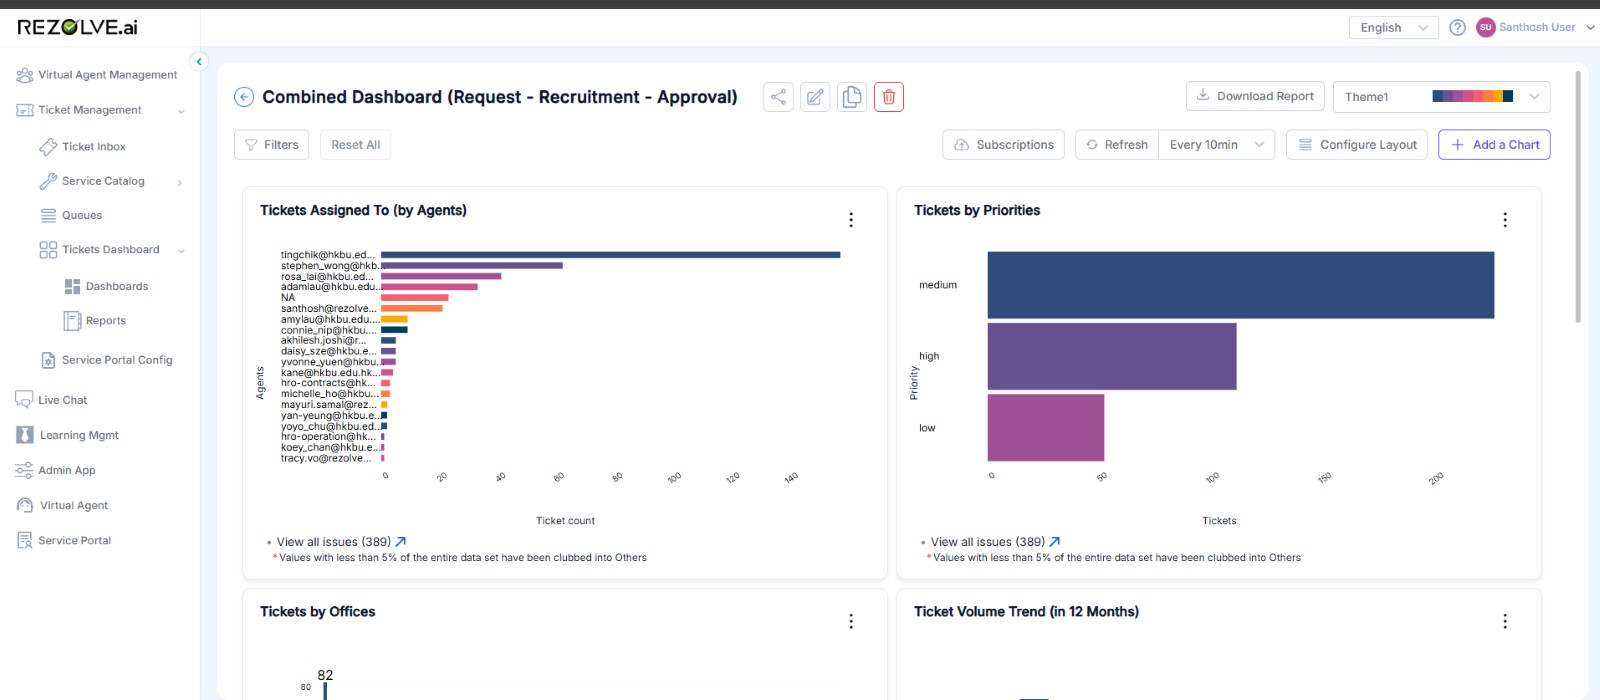
Task: Click Configure Layout
Action: click(1357, 145)
